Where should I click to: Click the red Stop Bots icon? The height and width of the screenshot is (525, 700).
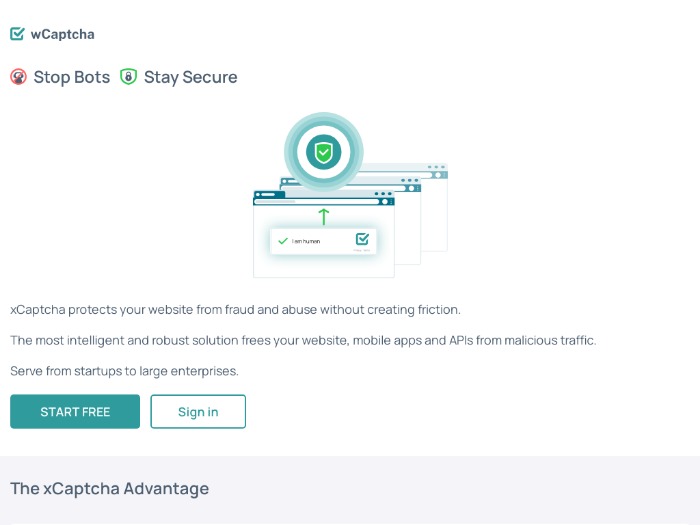tap(18, 77)
